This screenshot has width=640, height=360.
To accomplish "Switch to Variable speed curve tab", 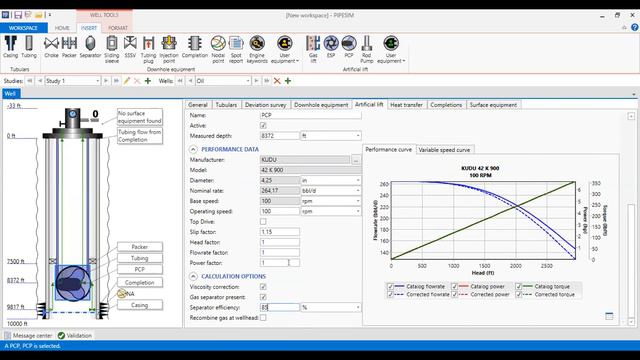I will coord(444,150).
